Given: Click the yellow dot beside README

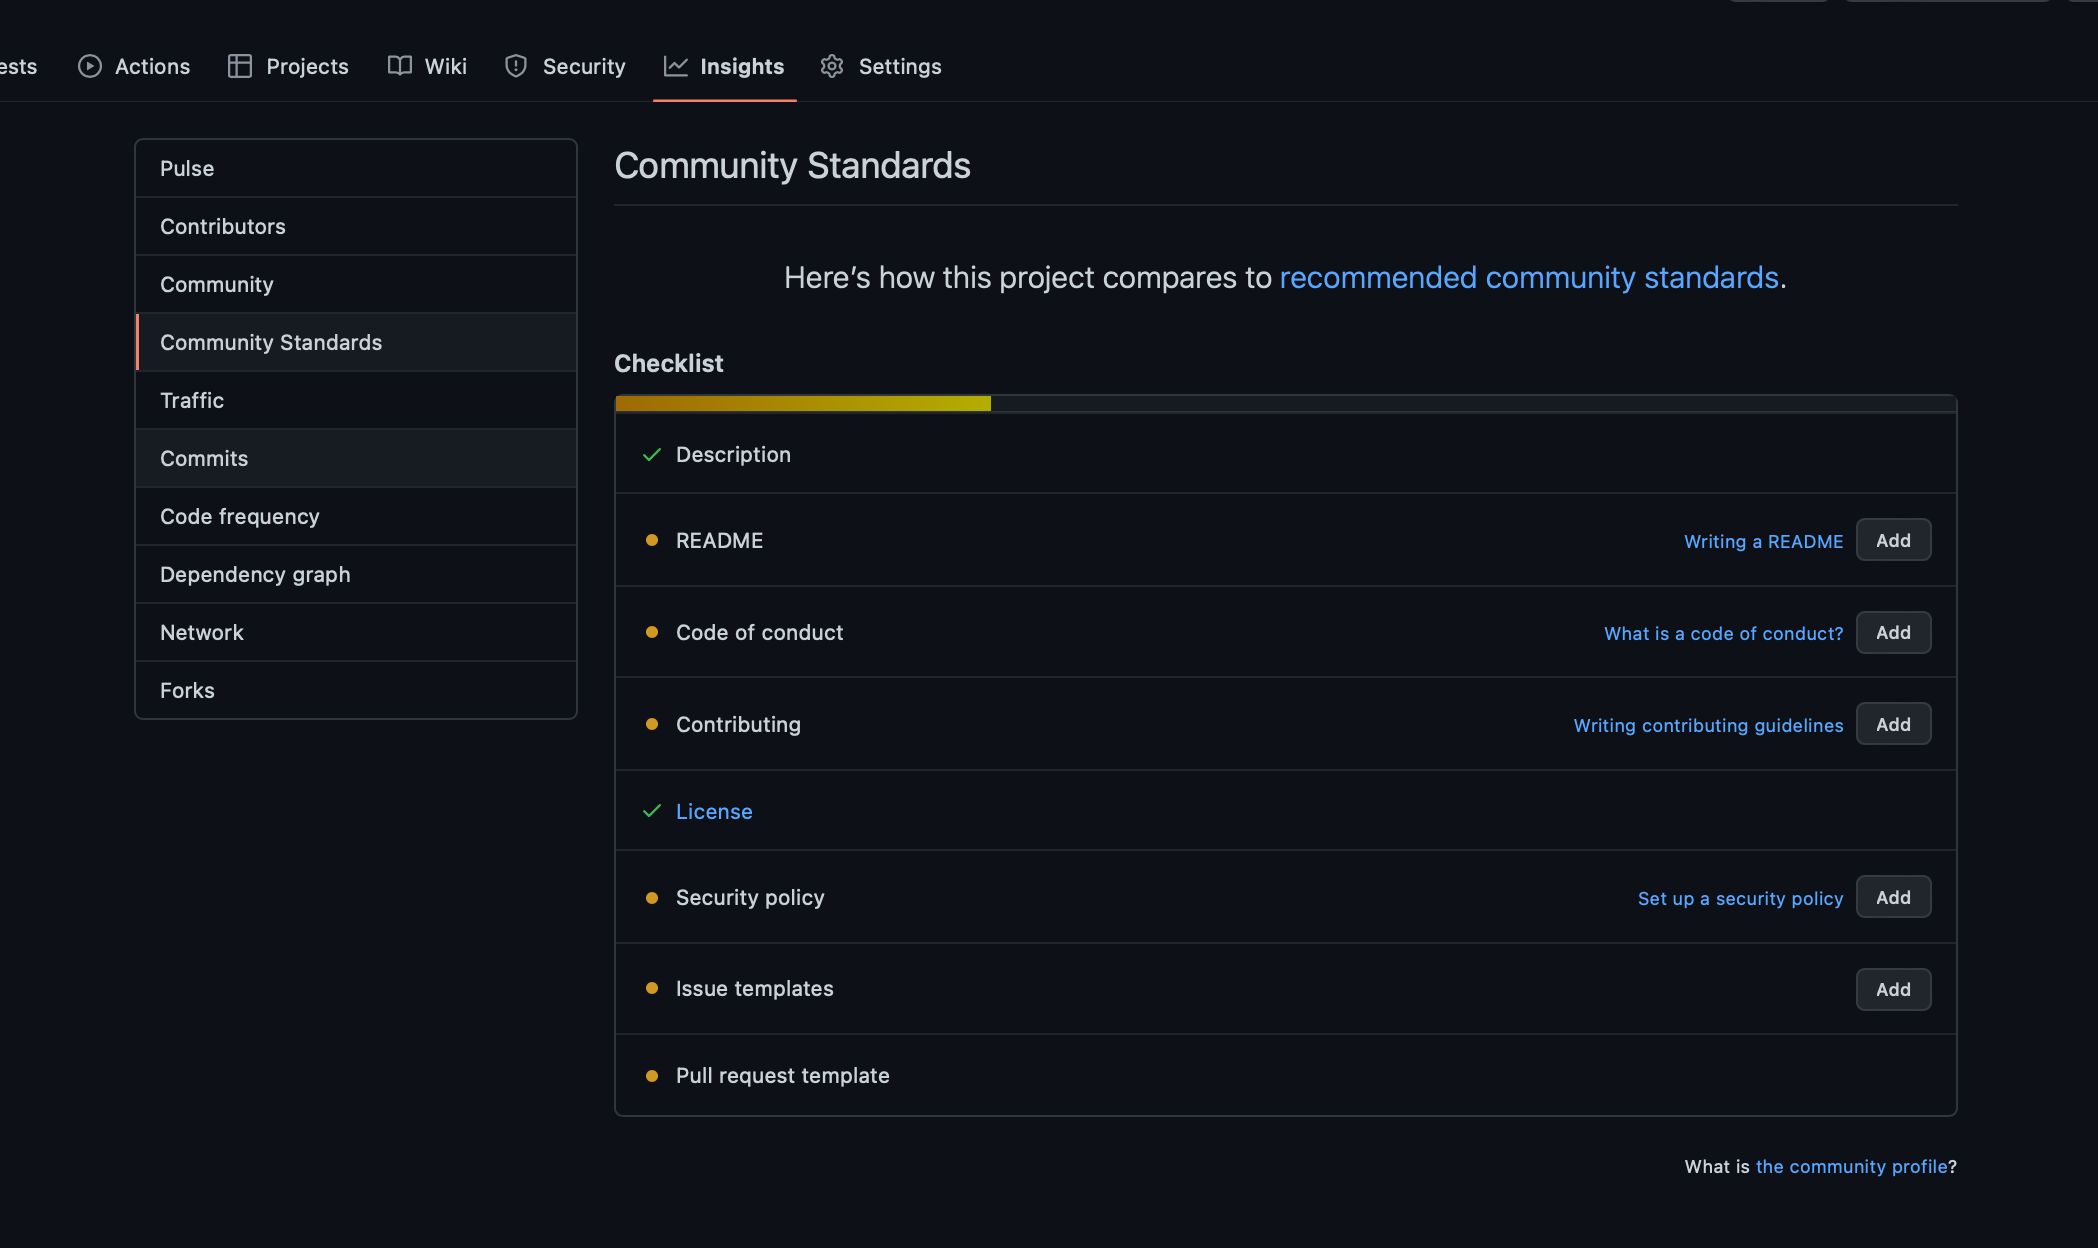Looking at the screenshot, I should click(x=652, y=540).
